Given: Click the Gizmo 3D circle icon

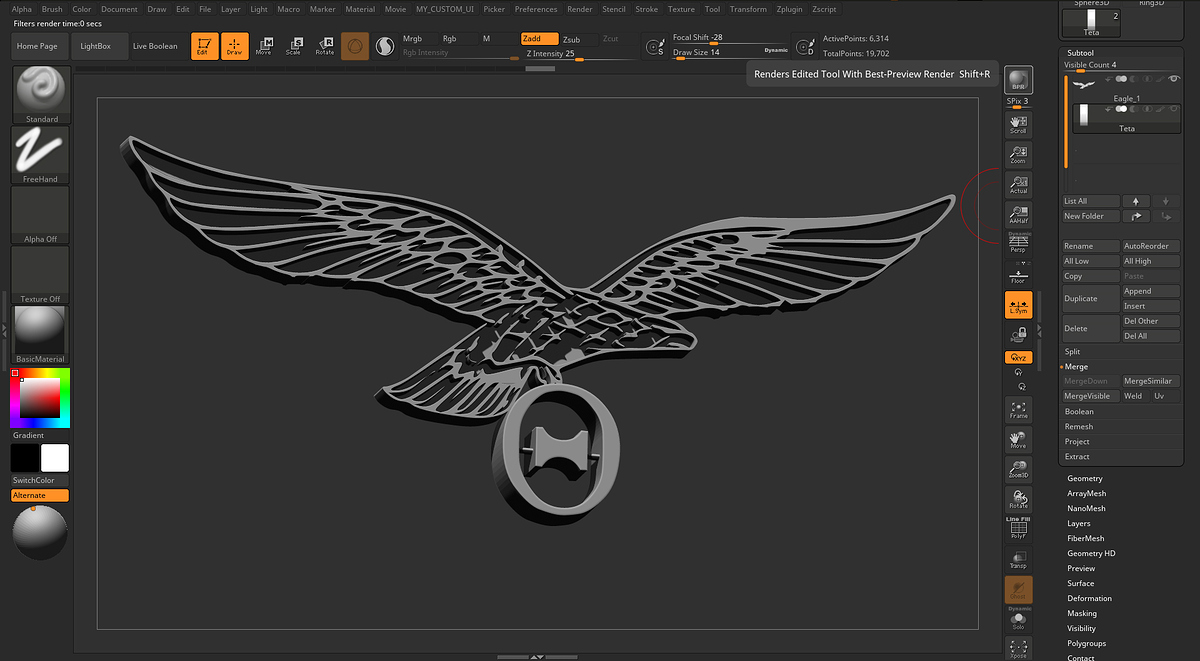Looking at the screenshot, I should 355,46.
